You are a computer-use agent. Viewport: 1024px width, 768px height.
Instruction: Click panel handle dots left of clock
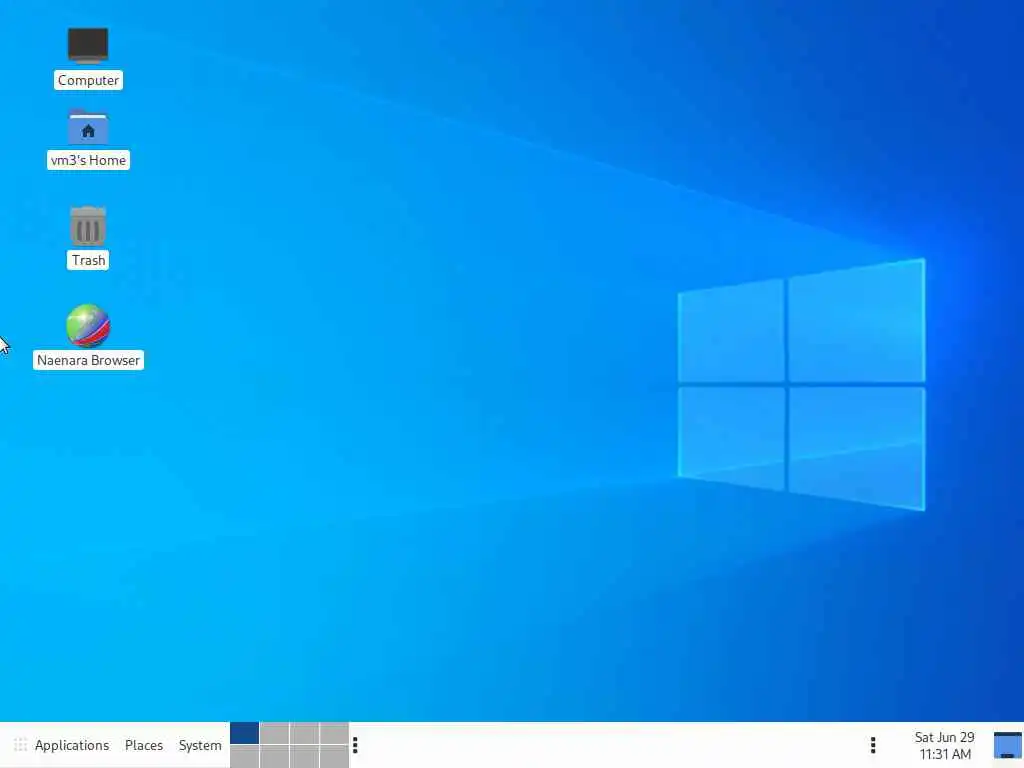tap(873, 745)
